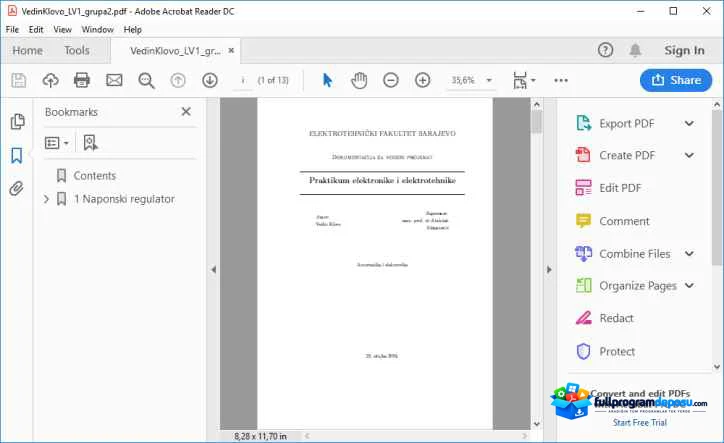
Task: Open bookmarks options list icon
Action: point(56,143)
